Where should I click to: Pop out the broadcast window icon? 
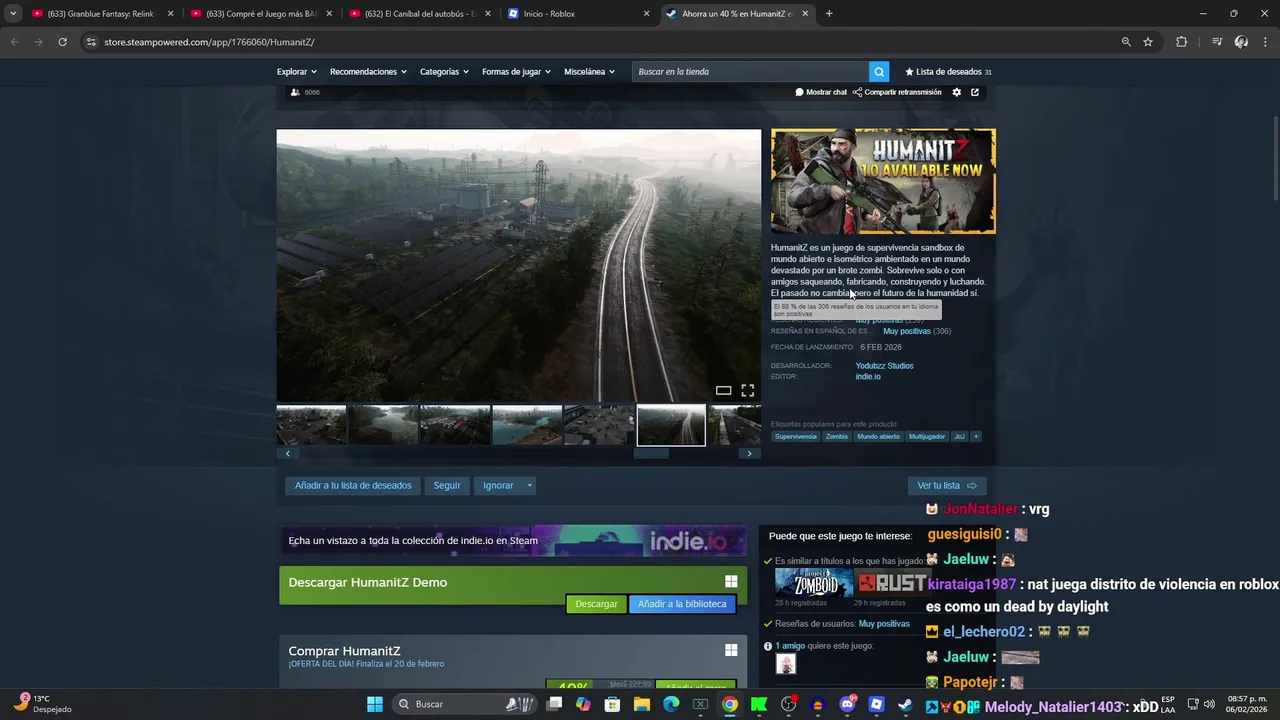(x=975, y=92)
